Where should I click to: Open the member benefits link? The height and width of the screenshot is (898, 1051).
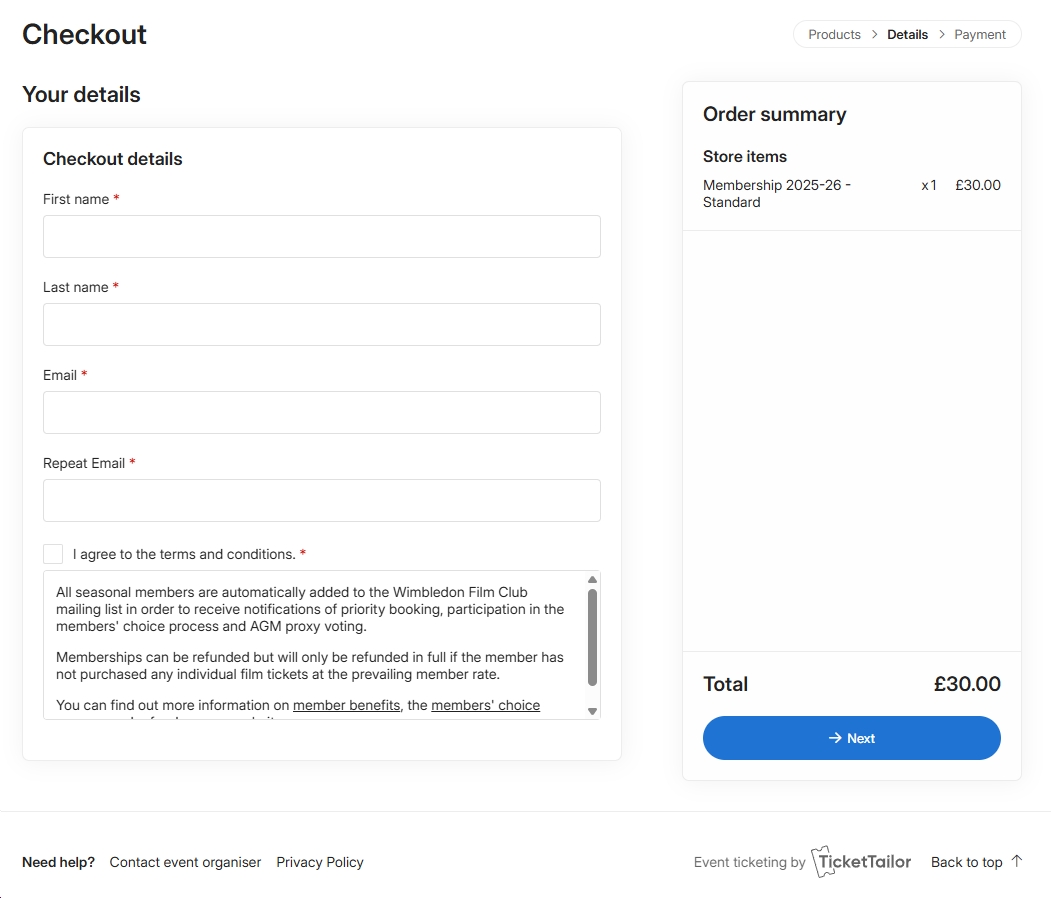point(346,705)
